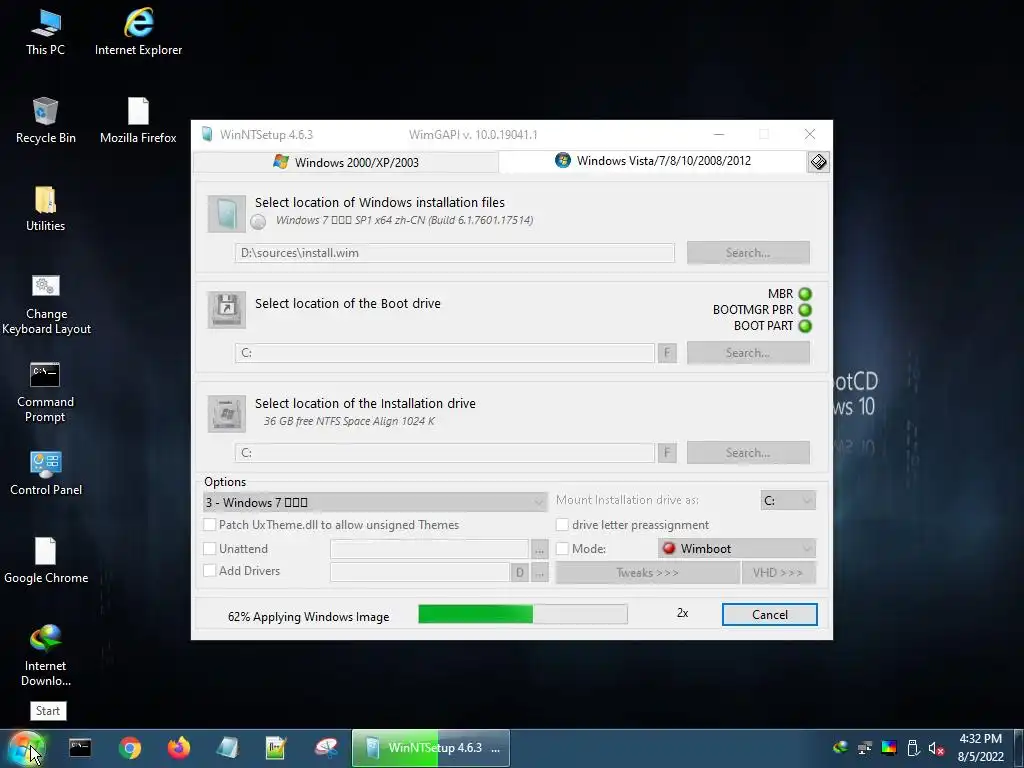Click the Installation drive icon
Image resolution: width=1024 pixels, height=768 pixels.
[x=227, y=413]
